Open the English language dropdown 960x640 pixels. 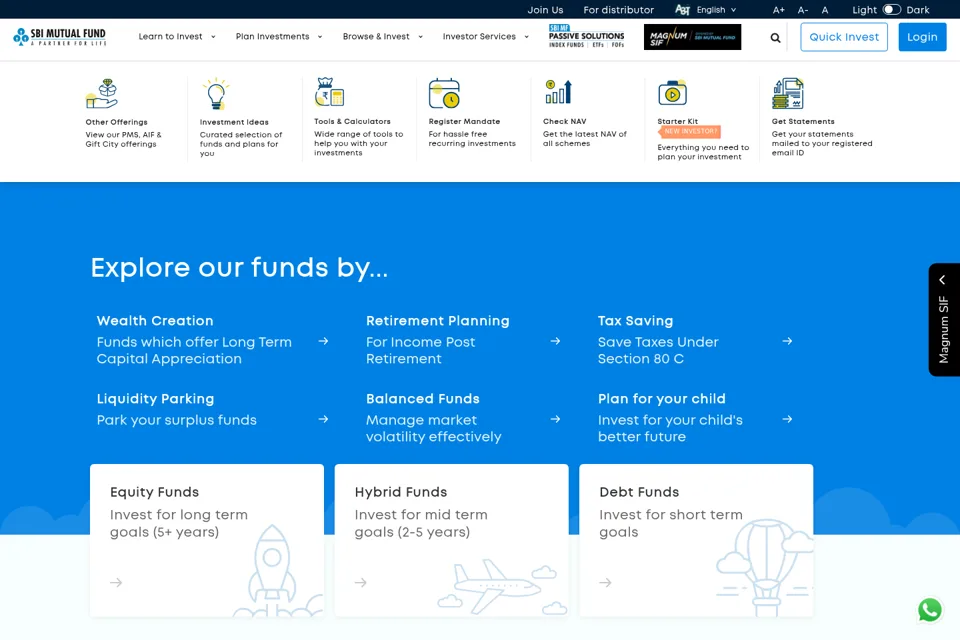pos(716,10)
